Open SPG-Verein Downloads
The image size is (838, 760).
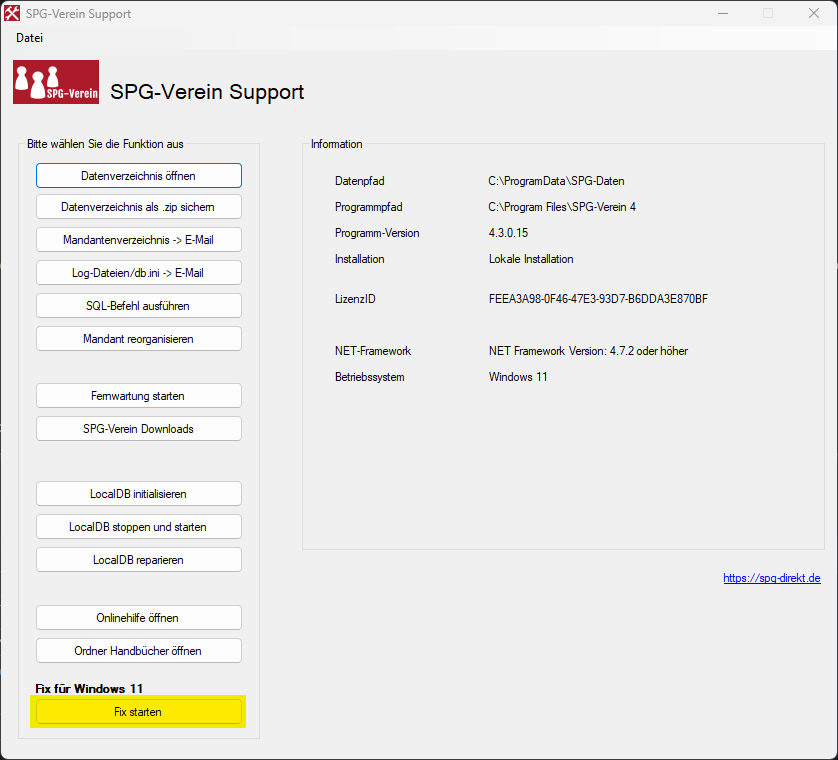click(x=138, y=429)
